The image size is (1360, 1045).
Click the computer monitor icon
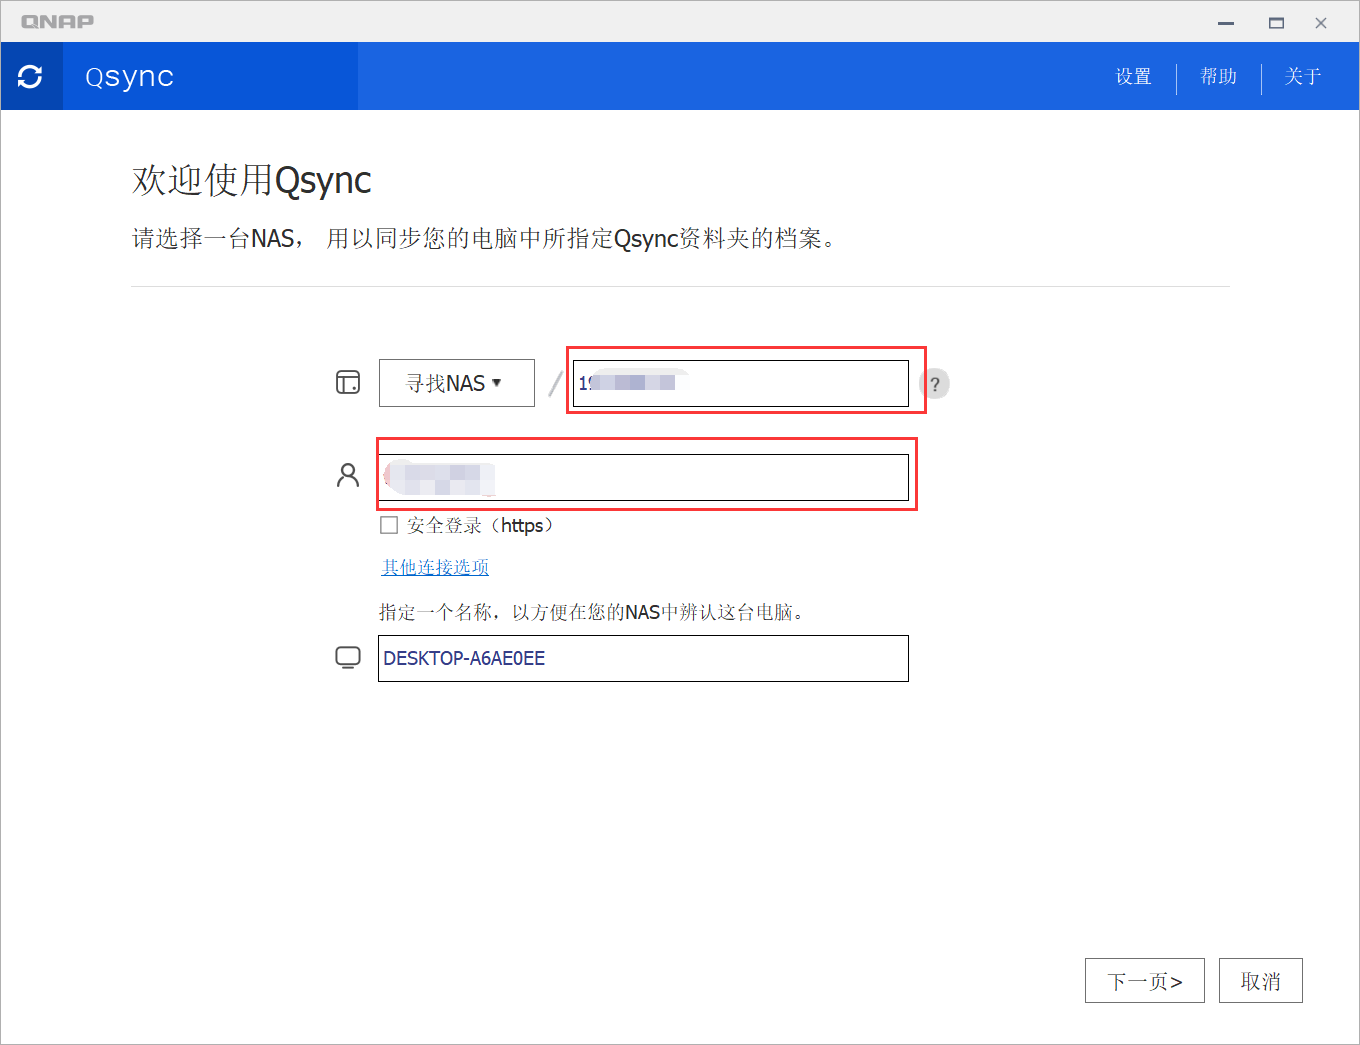coord(348,658)
